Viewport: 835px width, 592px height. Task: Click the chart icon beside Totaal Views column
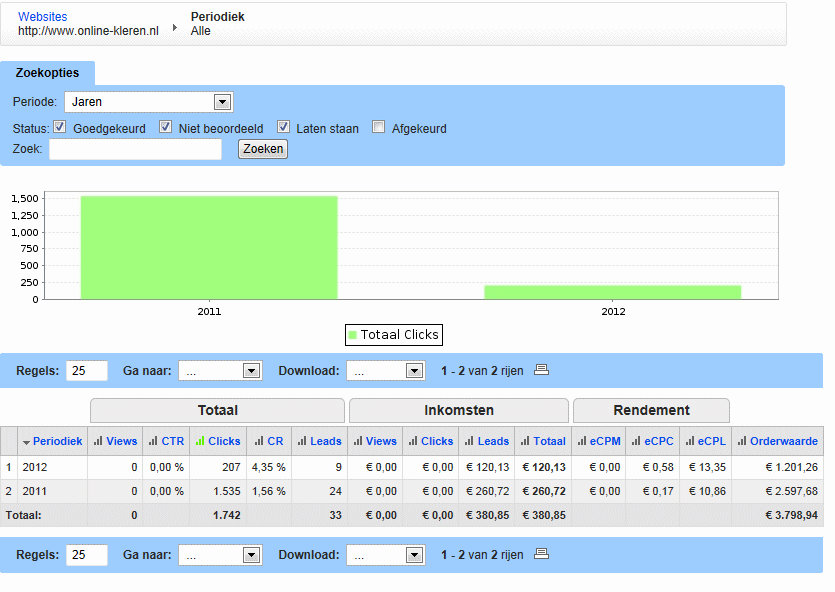[98, 441]
